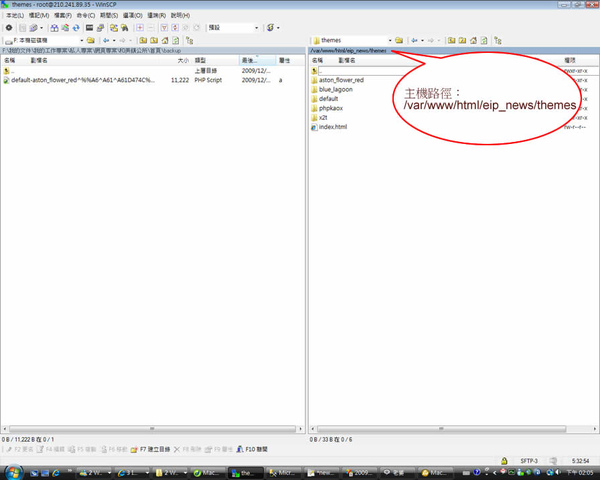Click the filter funnel toolbar icon
The image size is (600, 480).
(164, 28)
